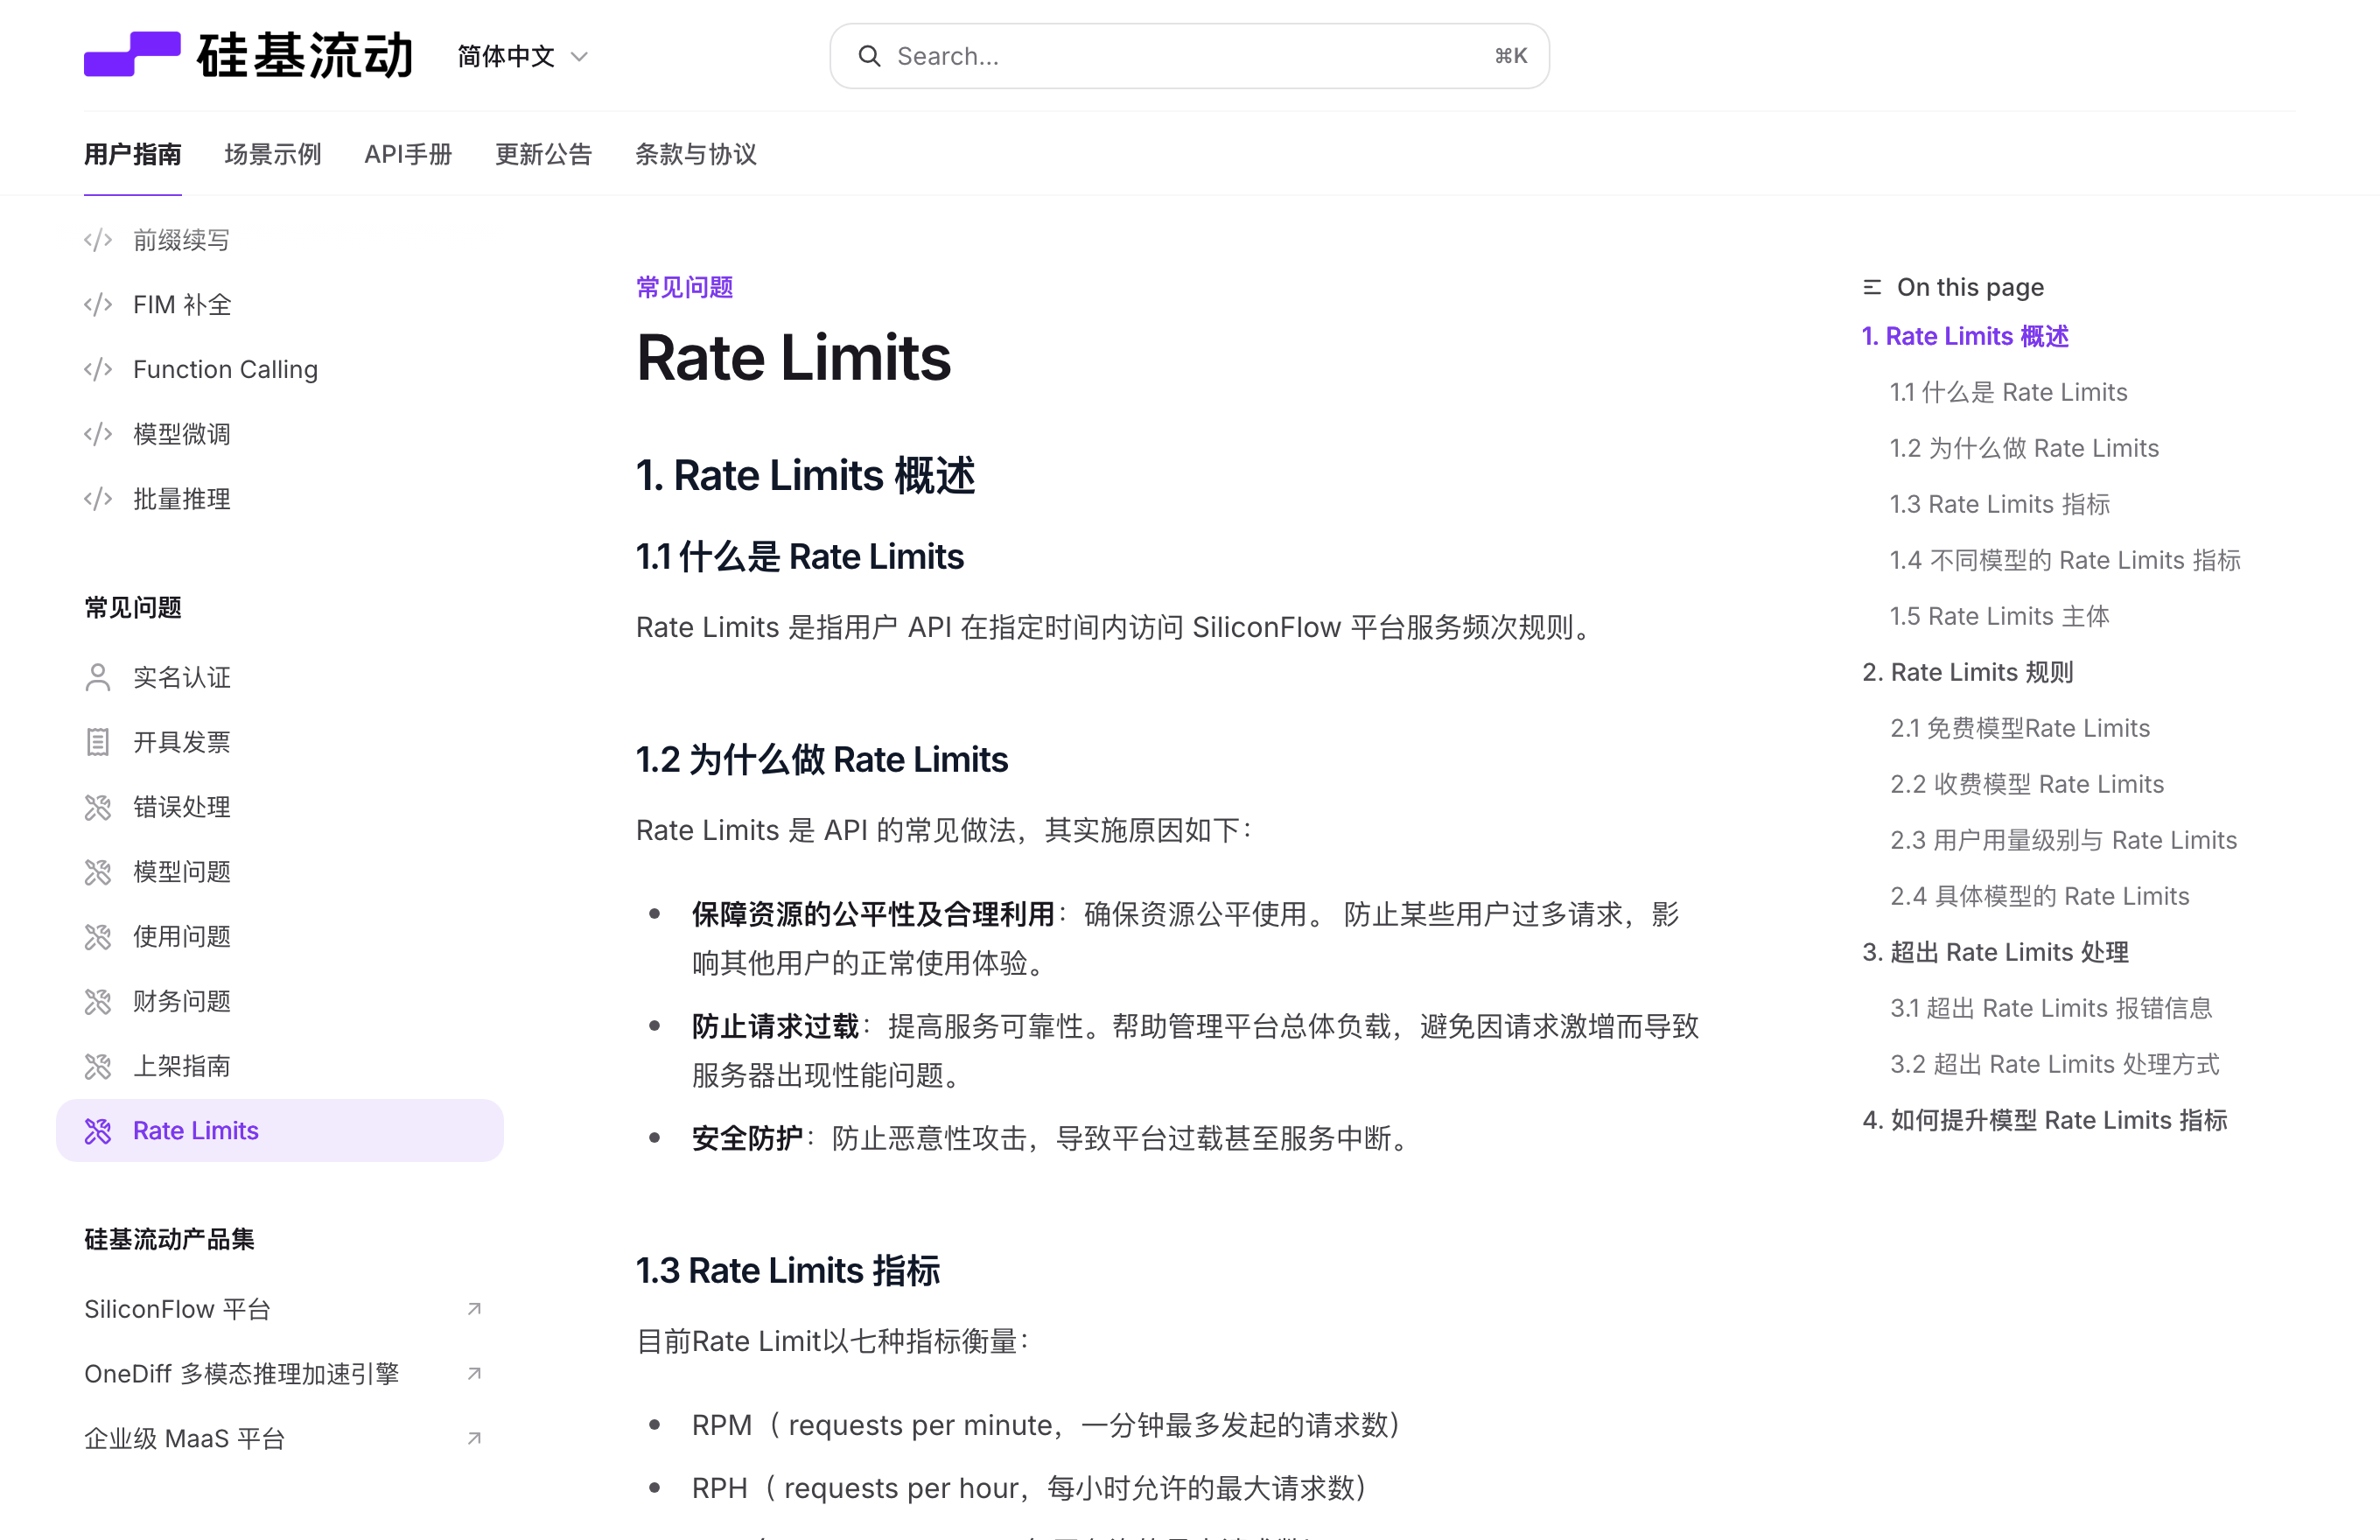This screenshot has height=1540, width=2380.
Task: Select the highlighted Rate Limits sidebar item
Action: click(280, 1131)
